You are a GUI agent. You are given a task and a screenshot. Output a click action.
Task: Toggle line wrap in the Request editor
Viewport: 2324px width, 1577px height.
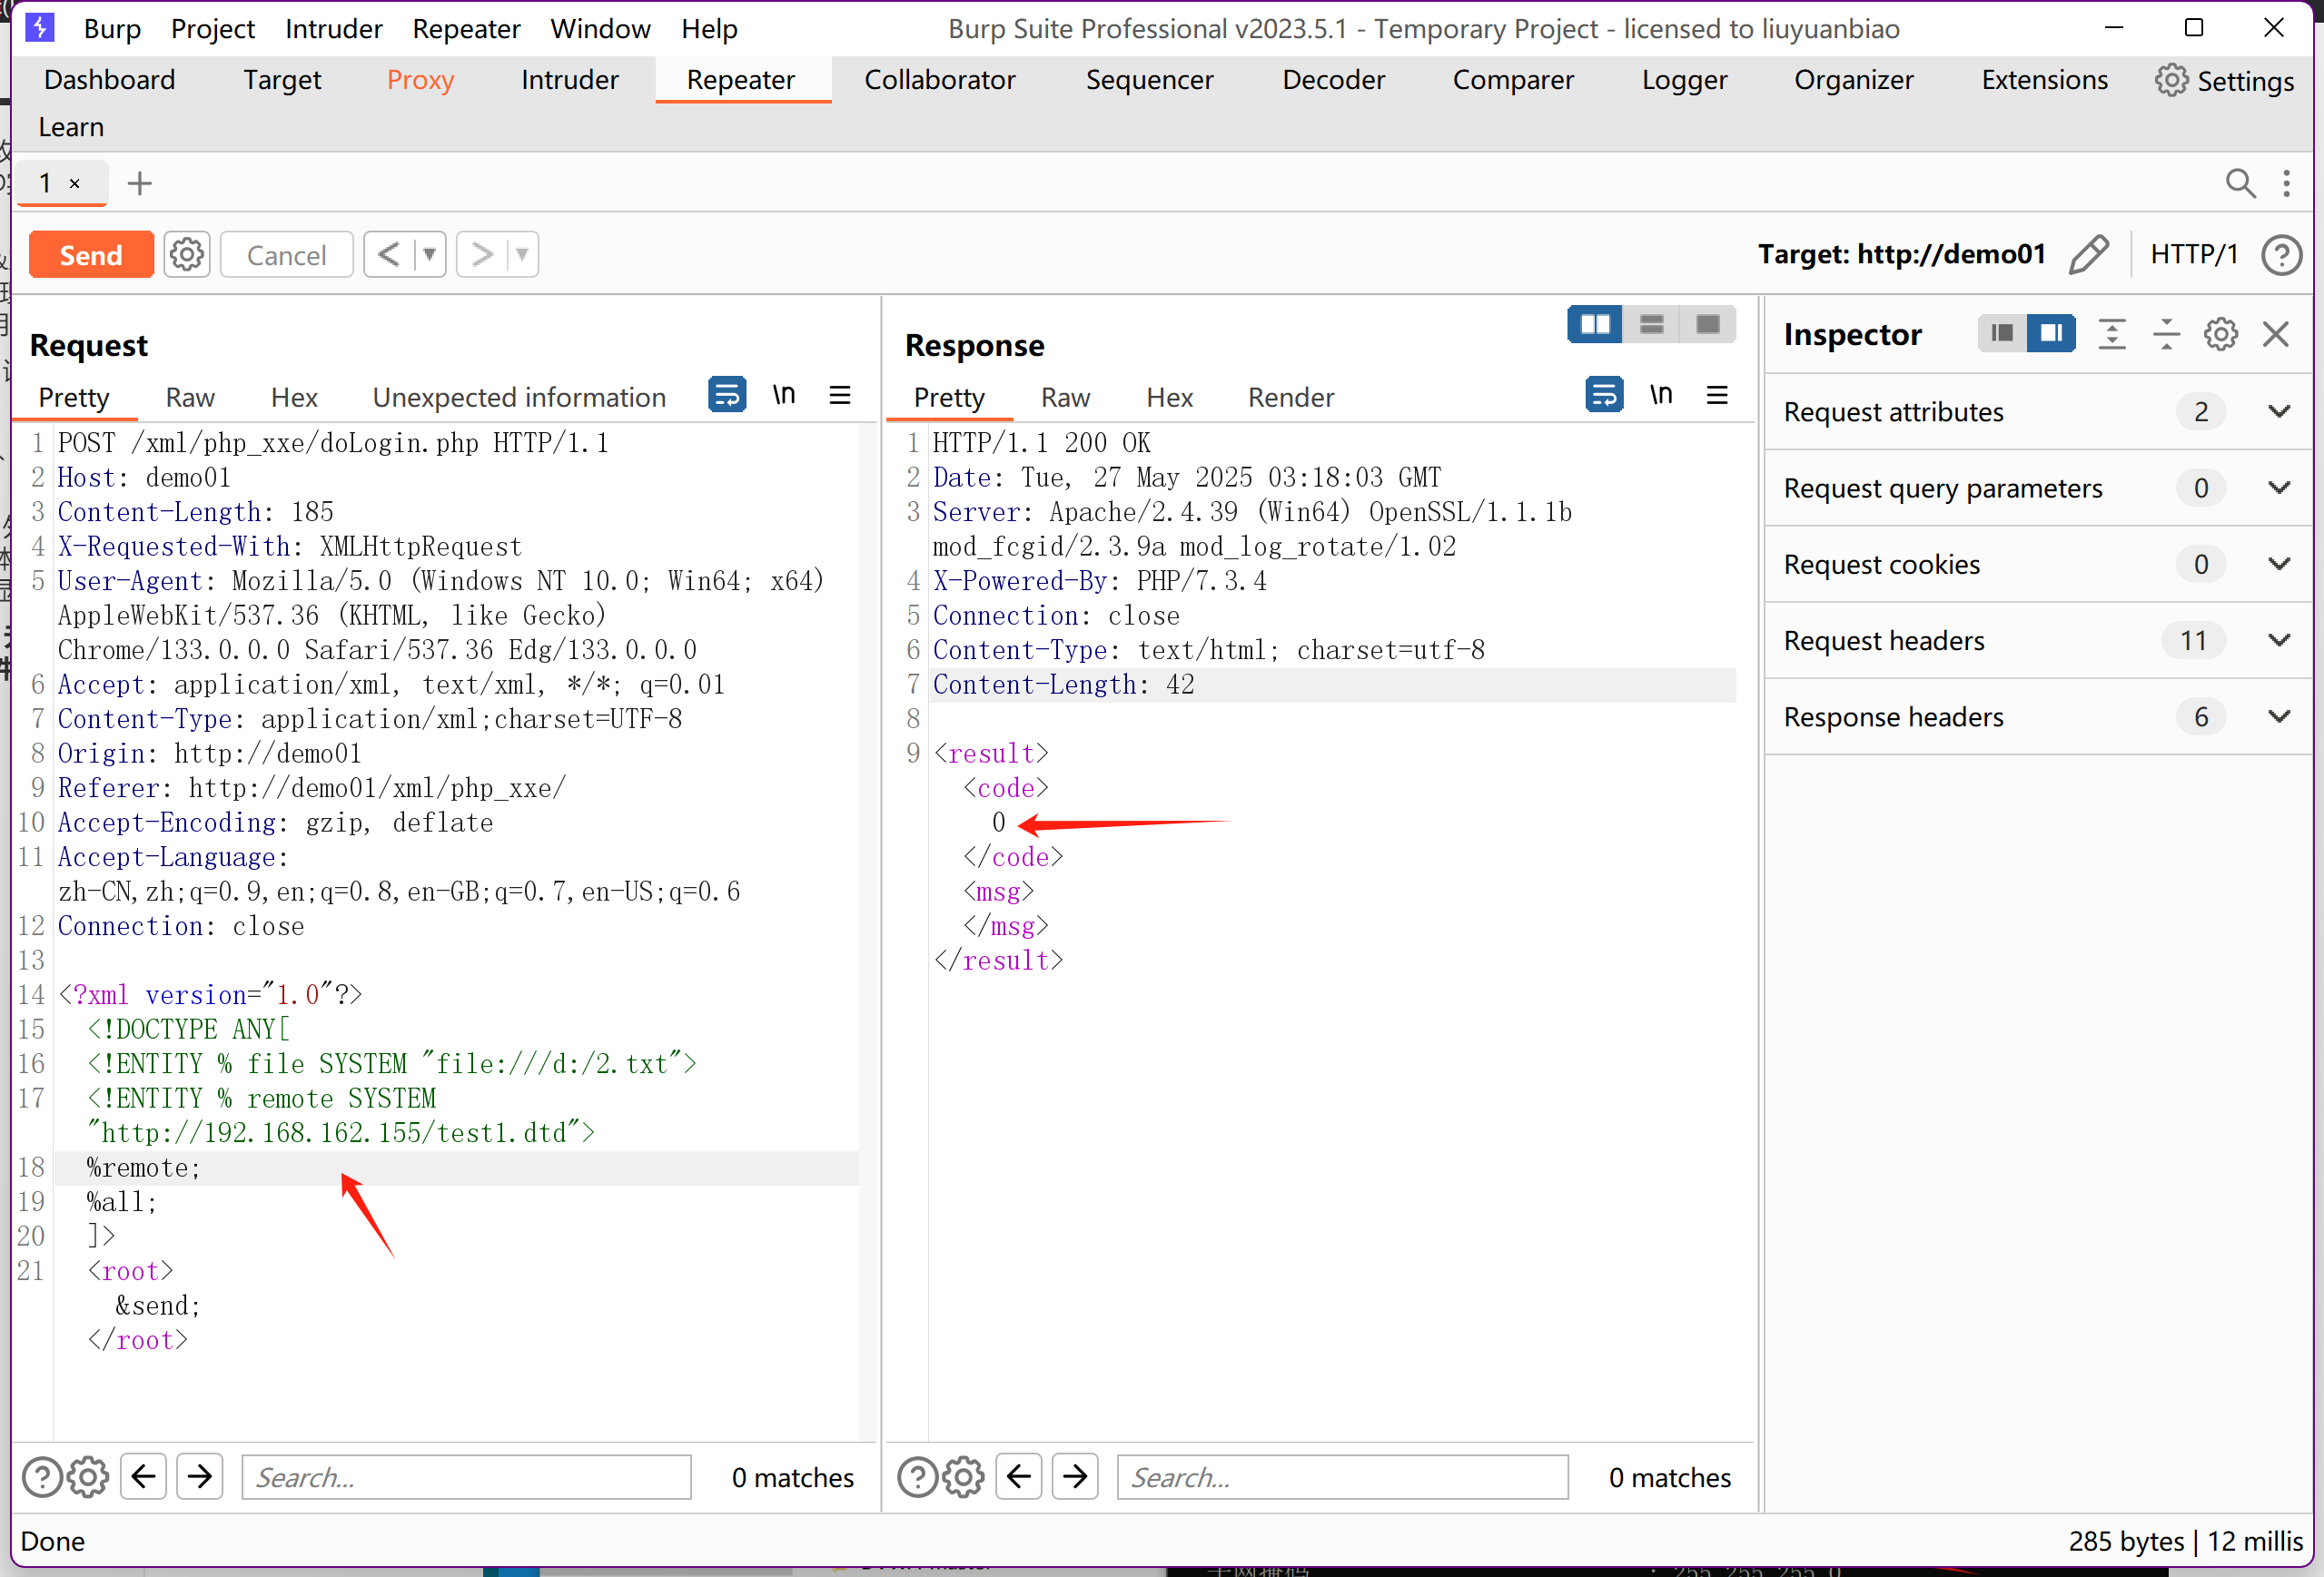point(727,396)
